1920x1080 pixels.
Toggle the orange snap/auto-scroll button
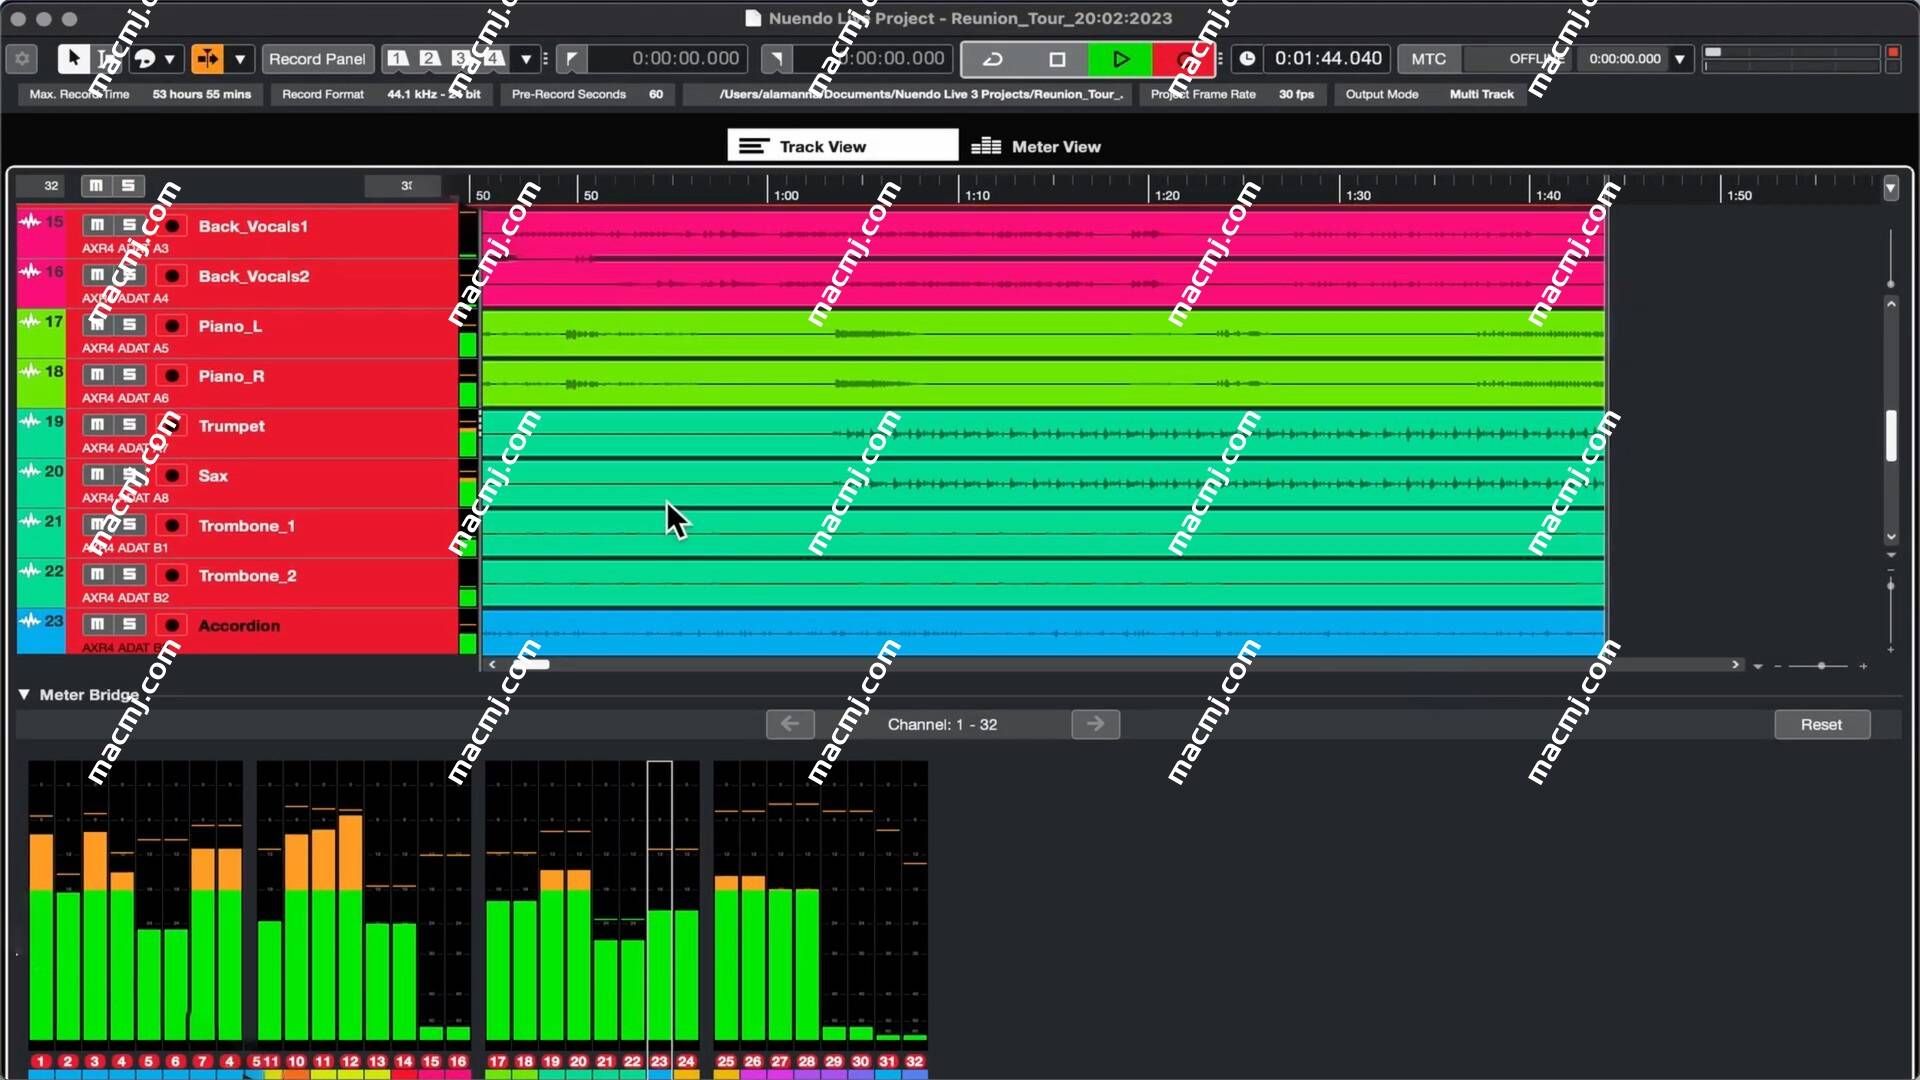tap(208, 59)
